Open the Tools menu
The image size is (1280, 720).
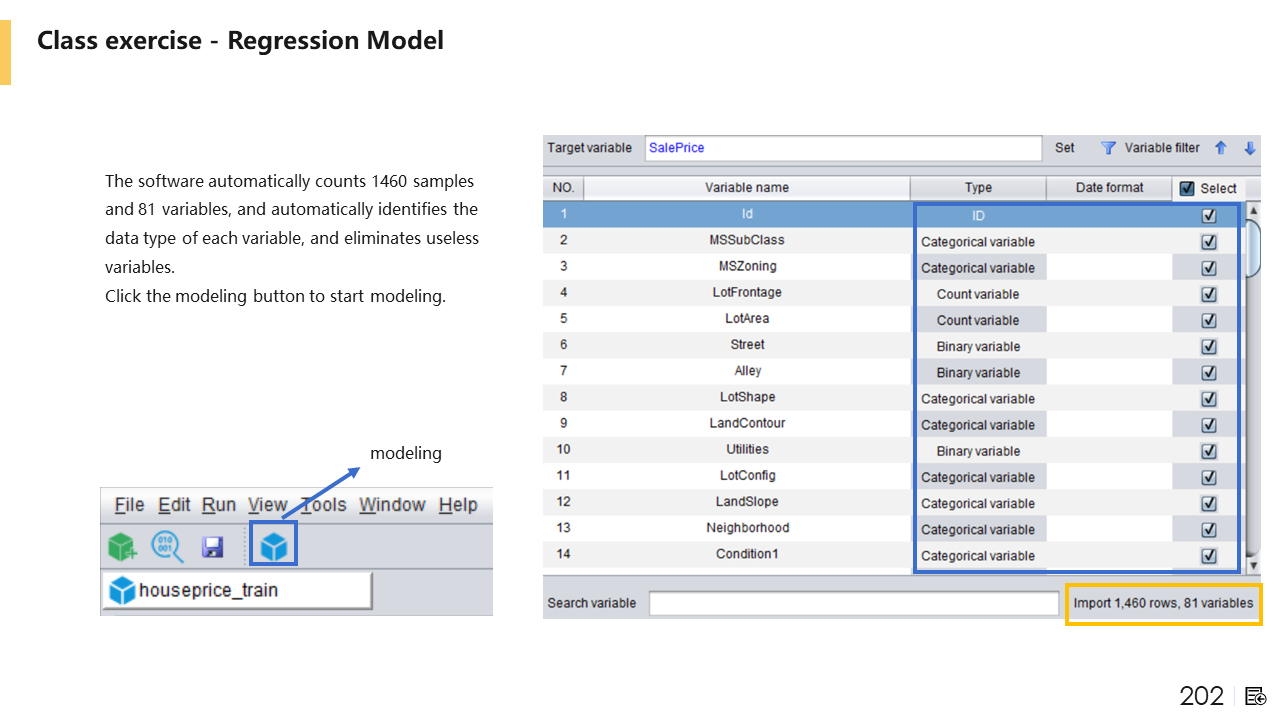324,505
